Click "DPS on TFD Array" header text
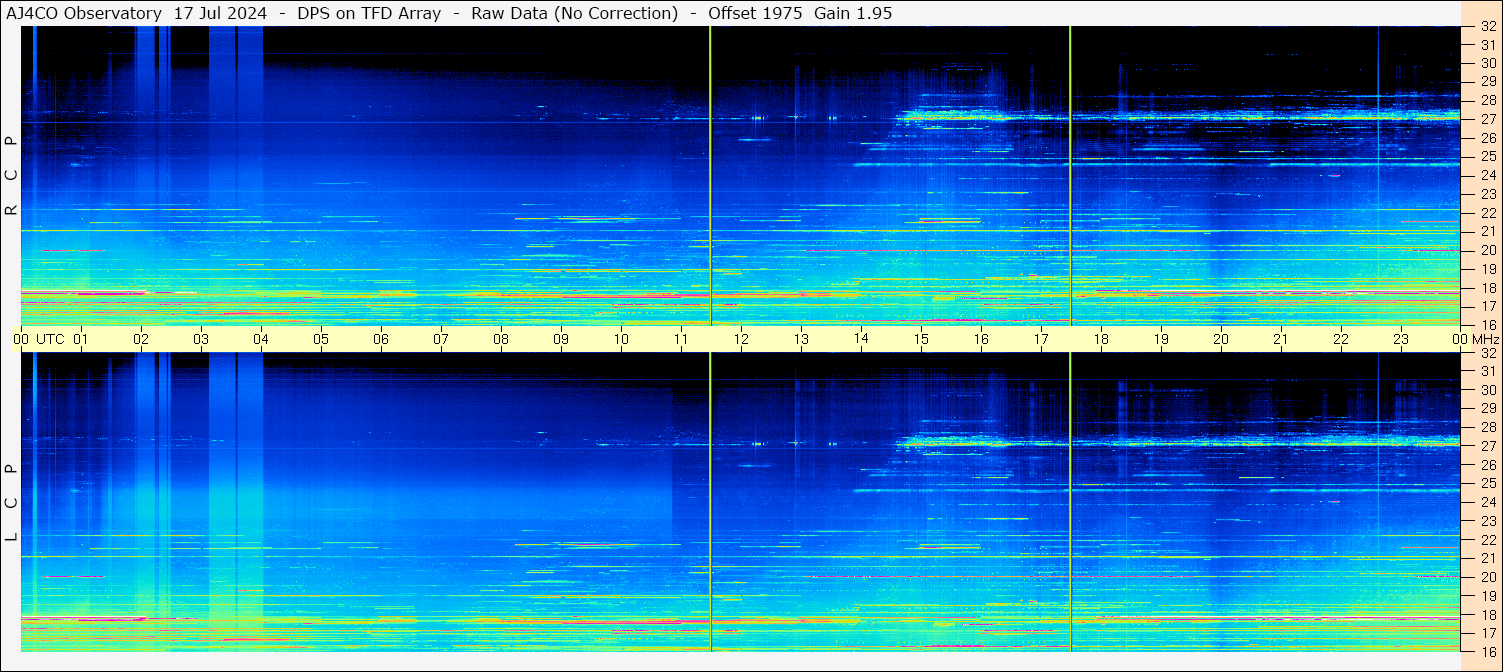The image size is (1503, 672). point(369,13)
